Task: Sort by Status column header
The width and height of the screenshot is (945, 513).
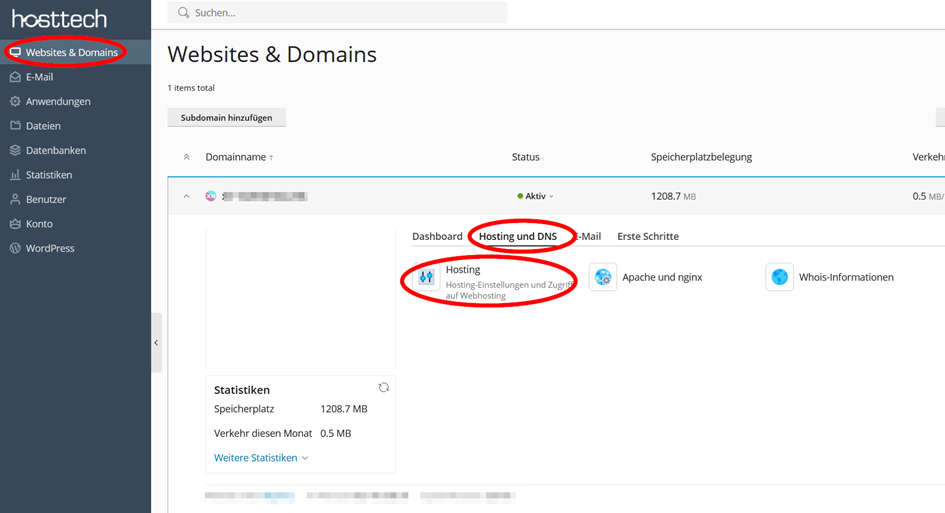Action: [x=526, y=157]
